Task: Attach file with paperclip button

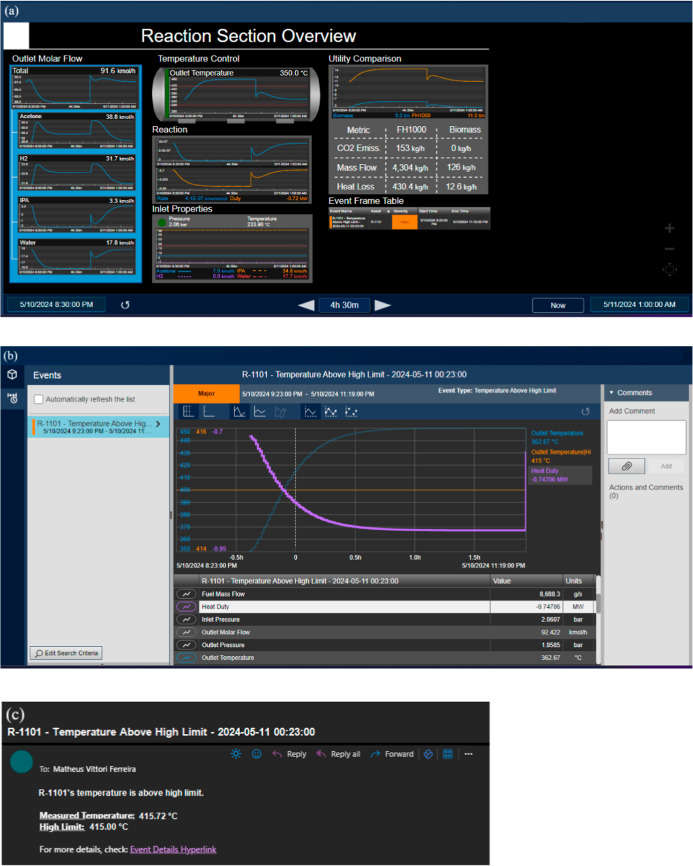Action: point(626,466)
